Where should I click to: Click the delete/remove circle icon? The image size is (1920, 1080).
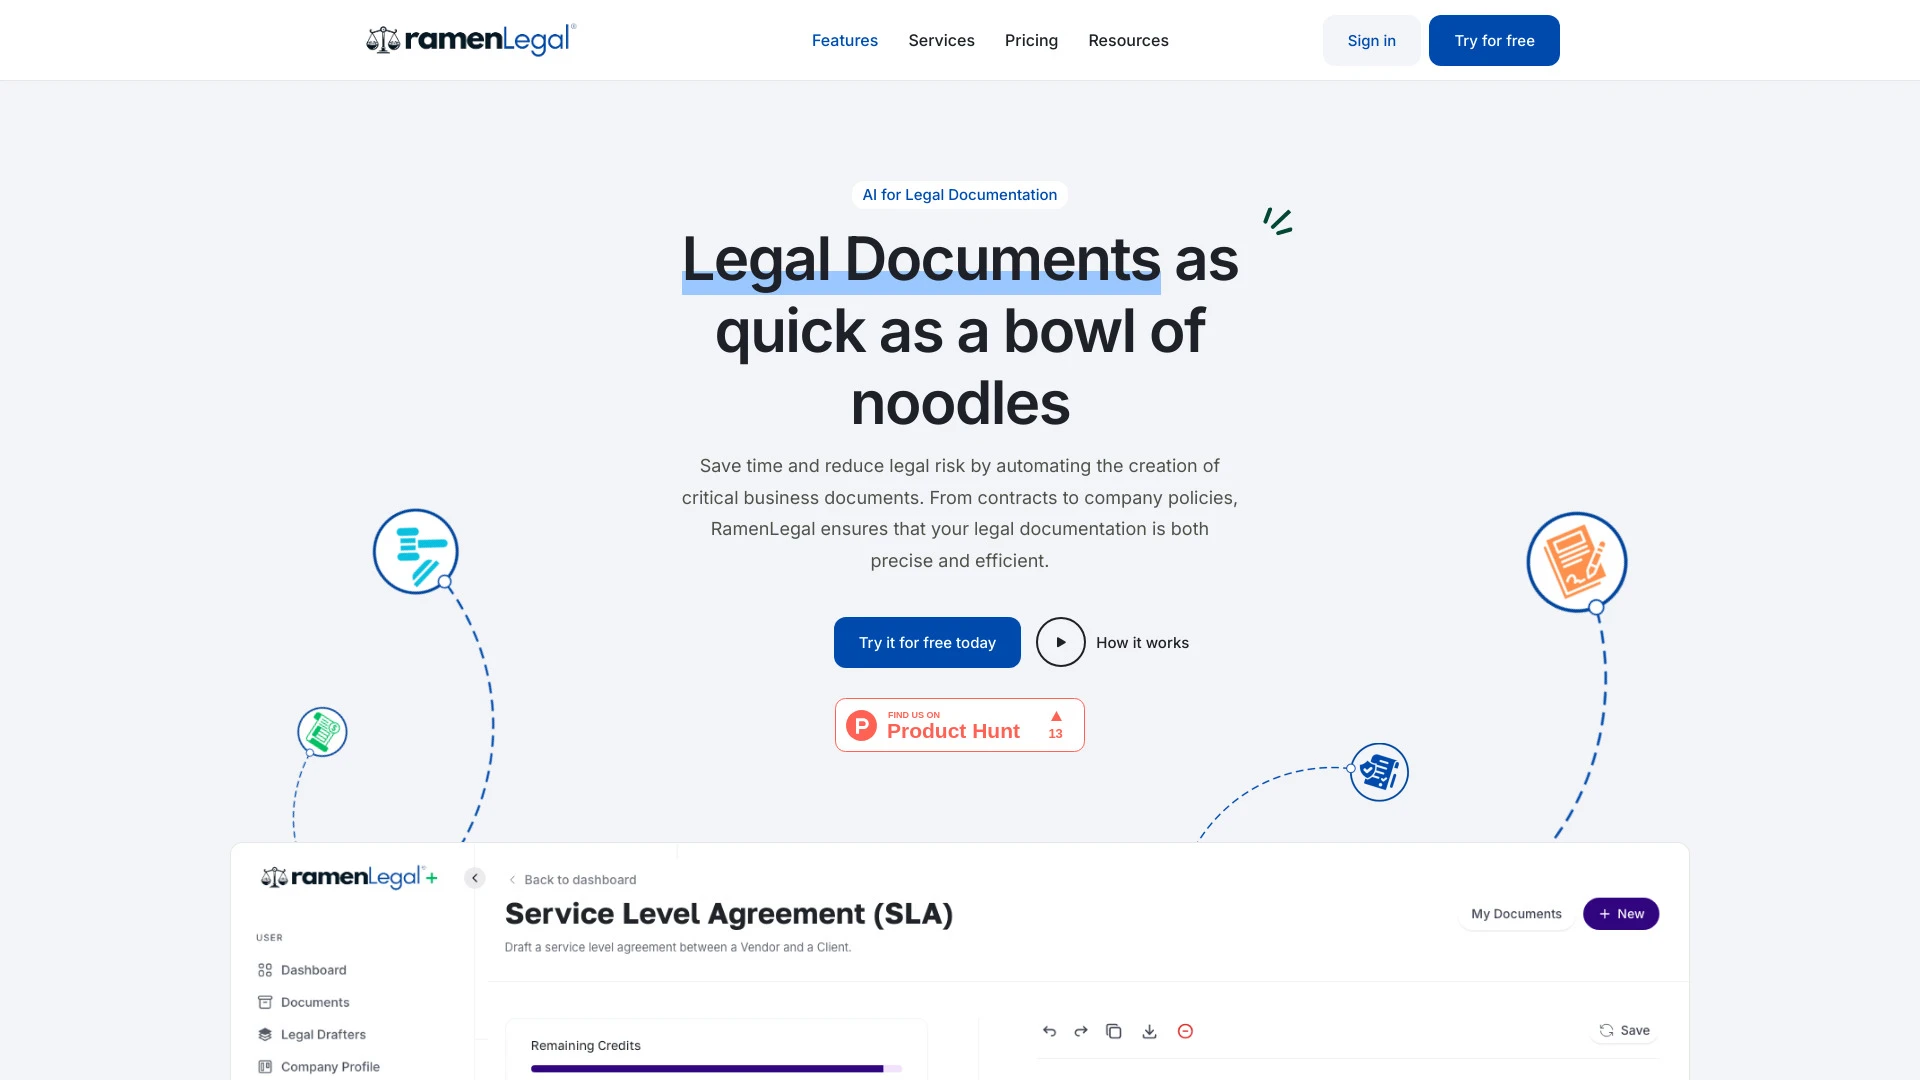(1184, 1031)
